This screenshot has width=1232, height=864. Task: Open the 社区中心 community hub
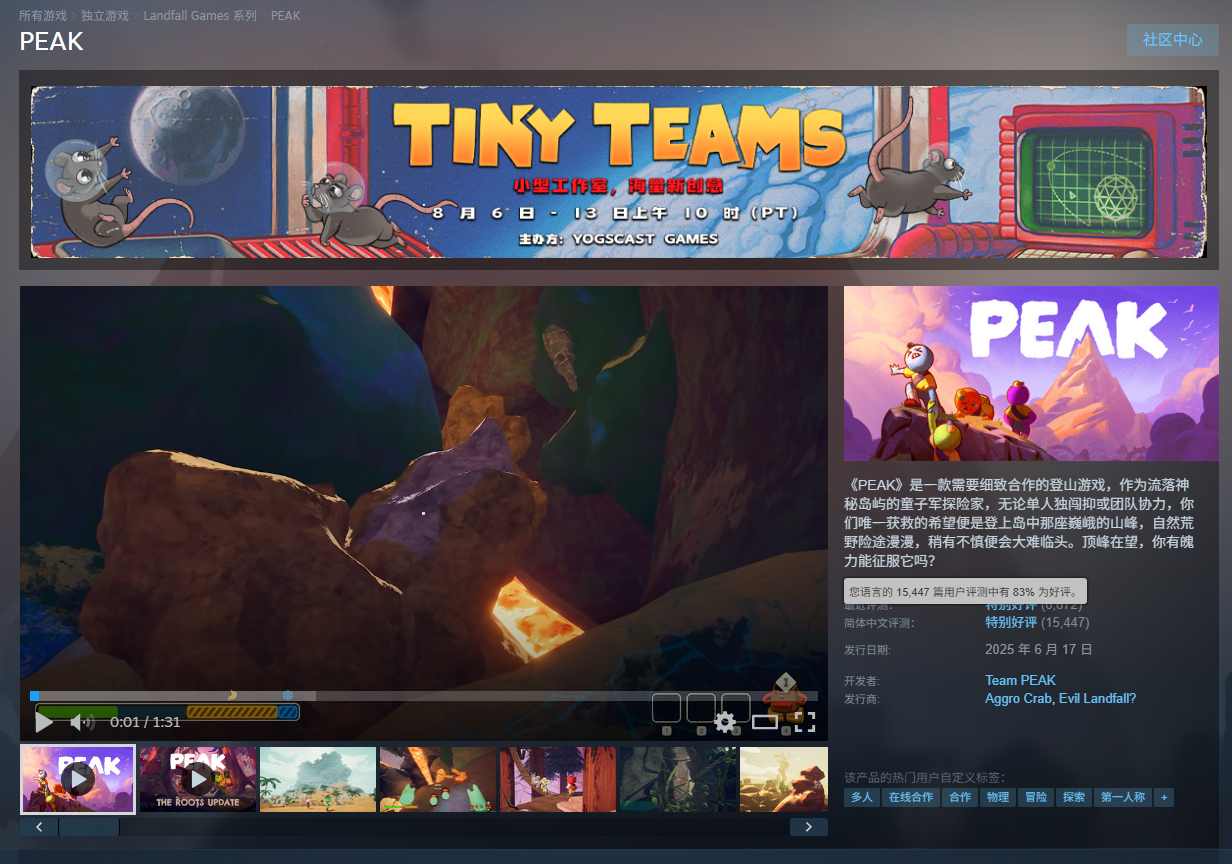point(1173,40)
